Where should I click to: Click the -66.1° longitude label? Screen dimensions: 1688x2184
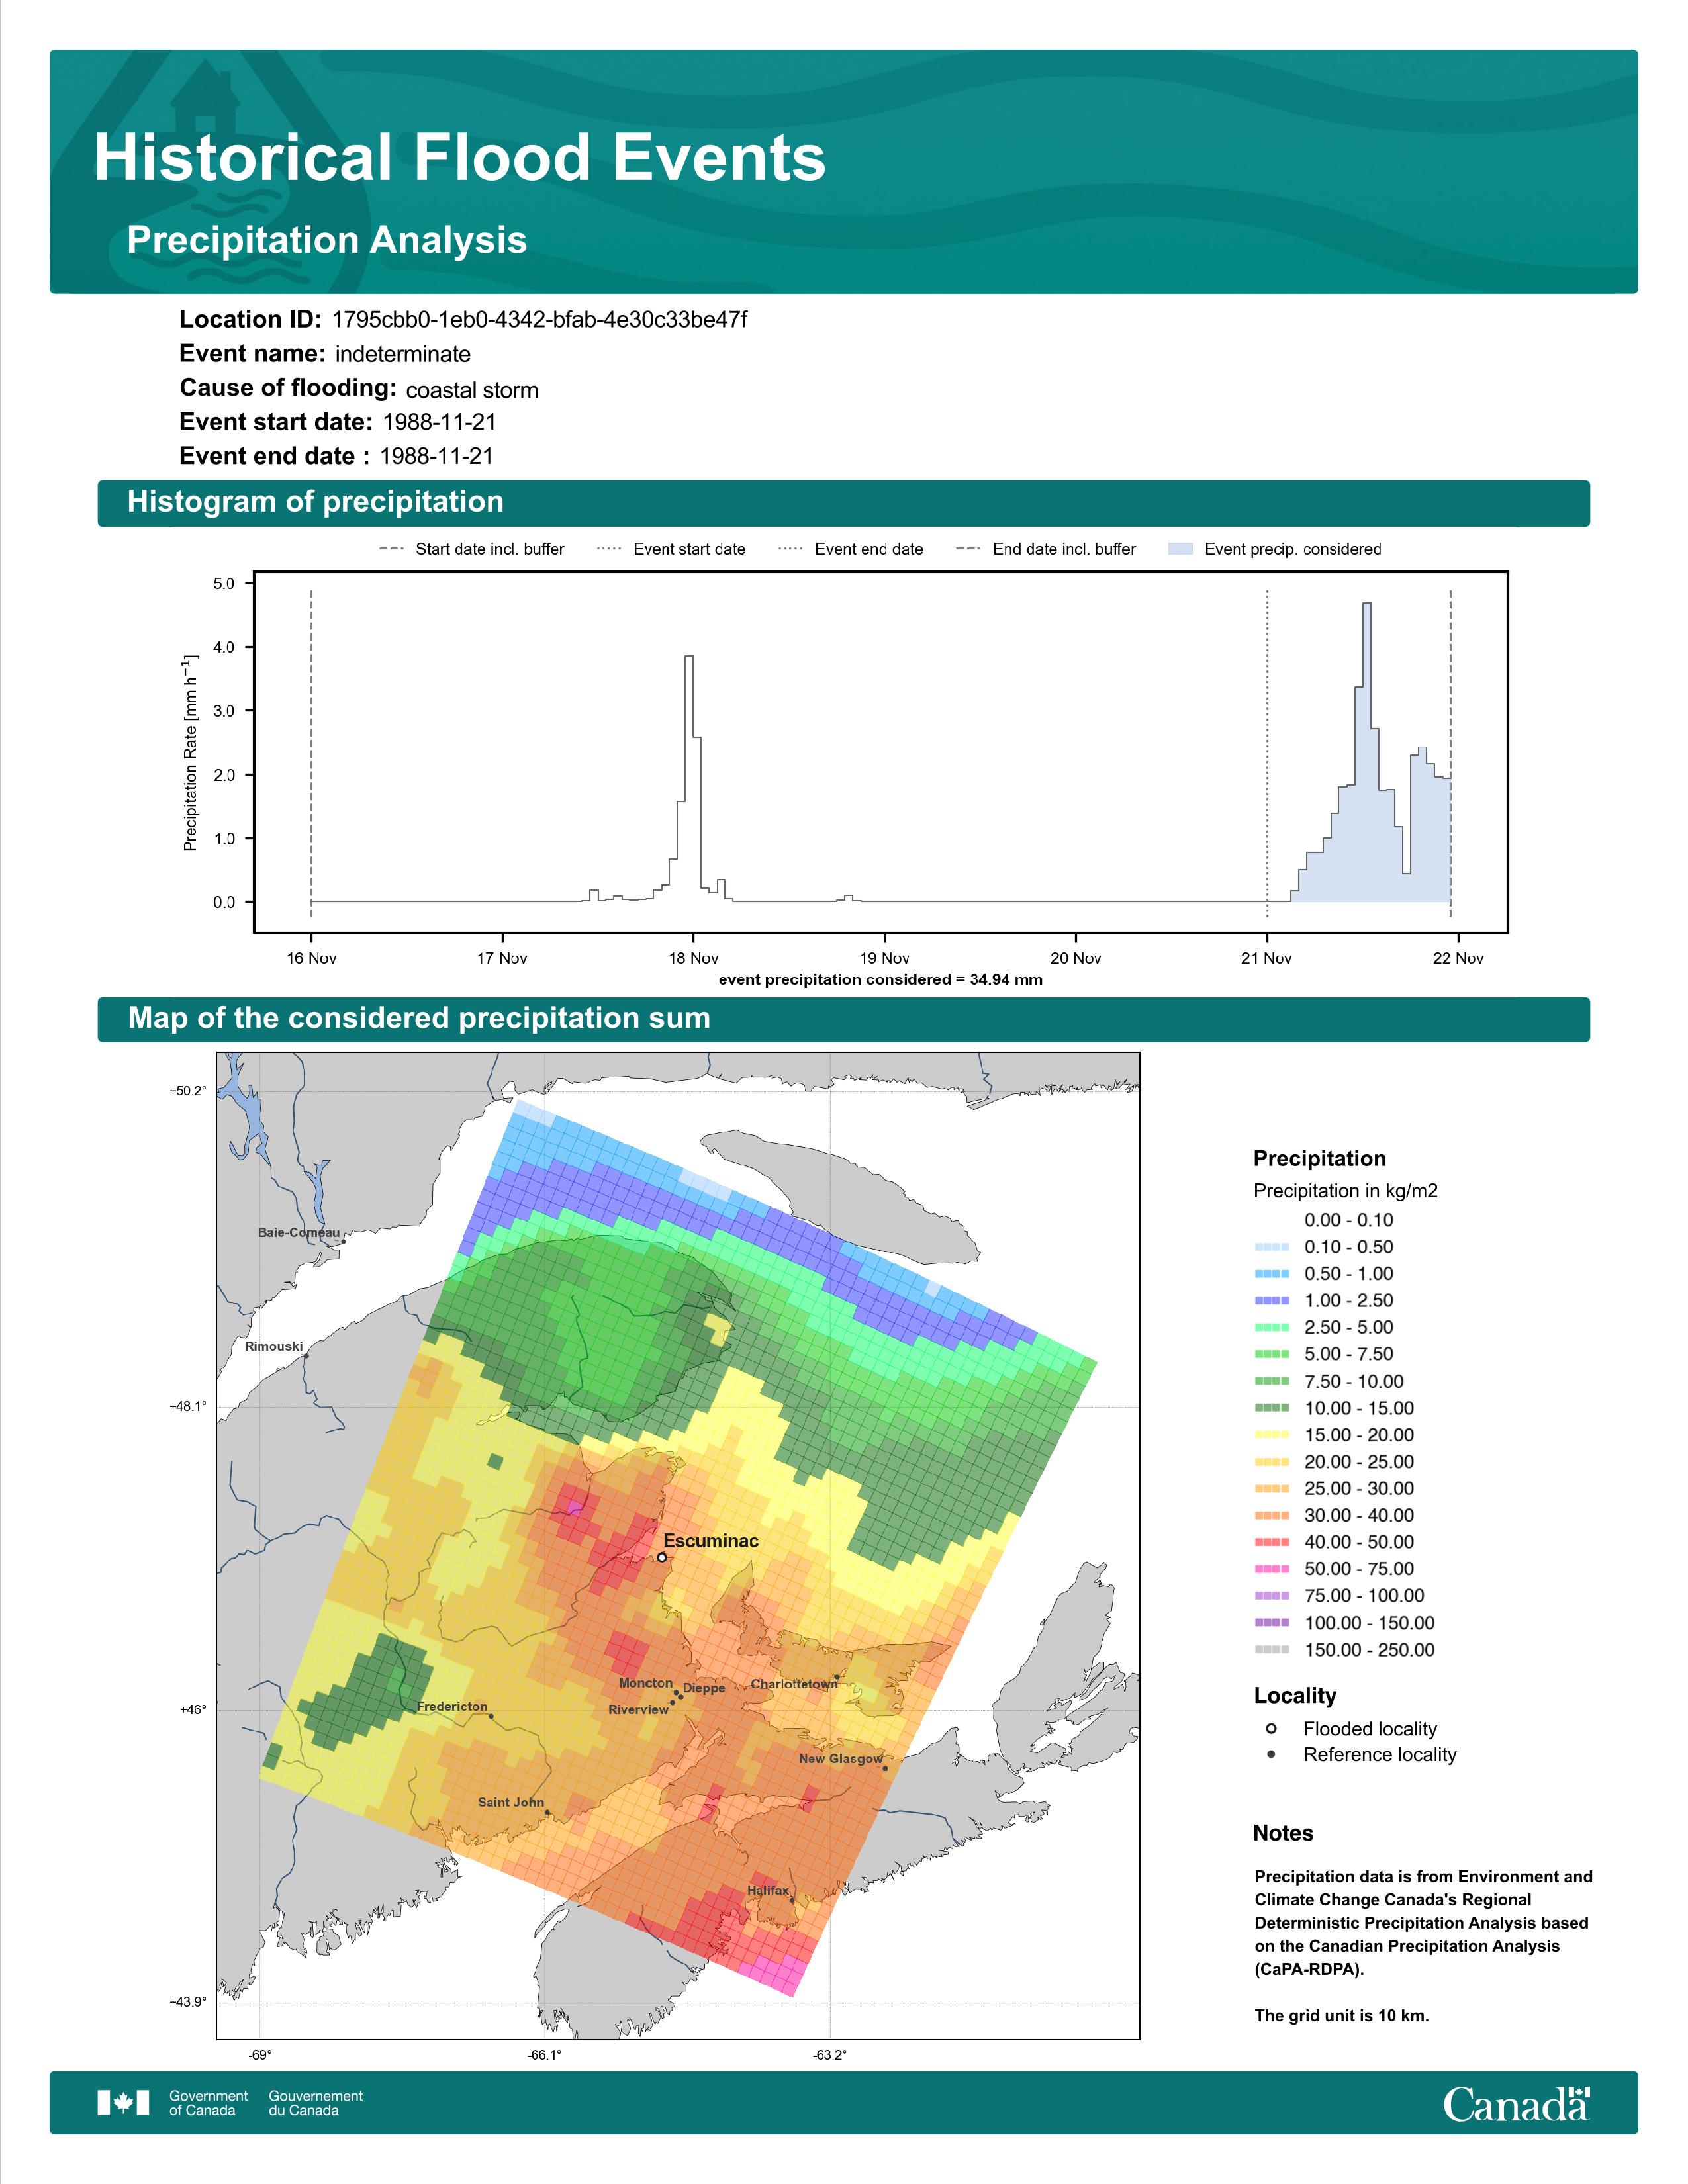[544, 2055]
